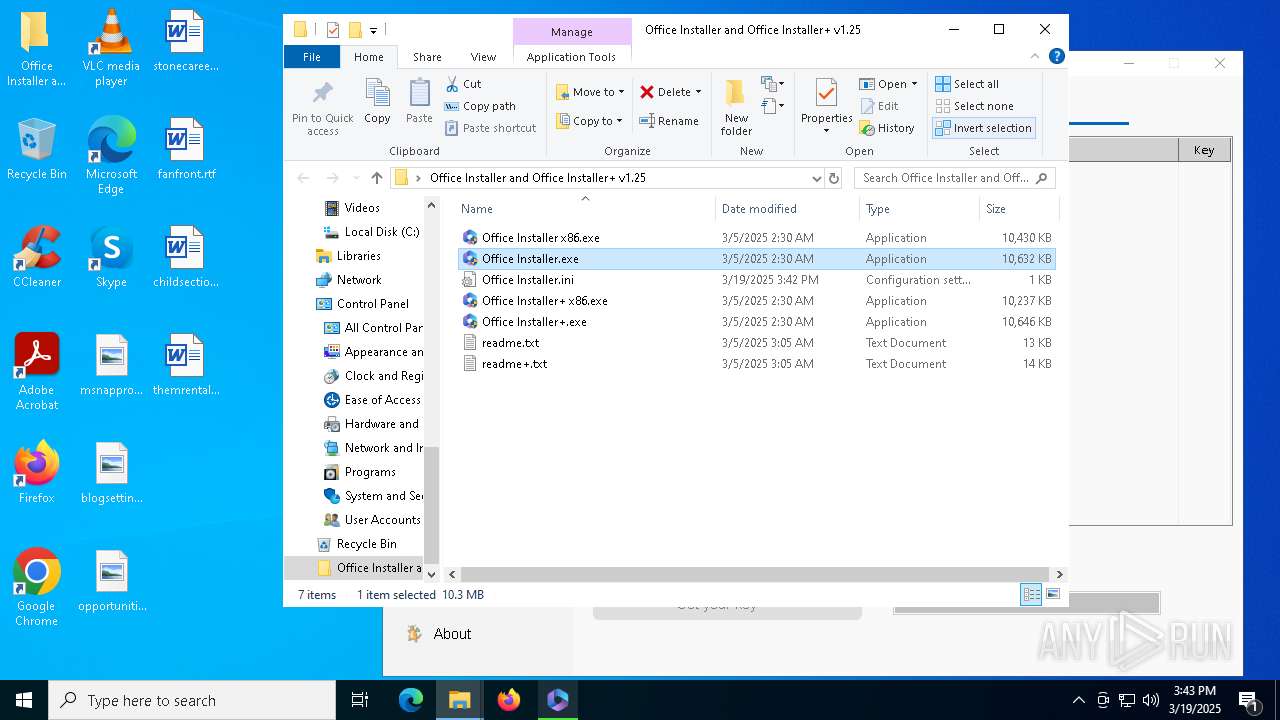The image size is (1280, 720).
Task: Go up one folder level arrow
Action: pos(376,178)
